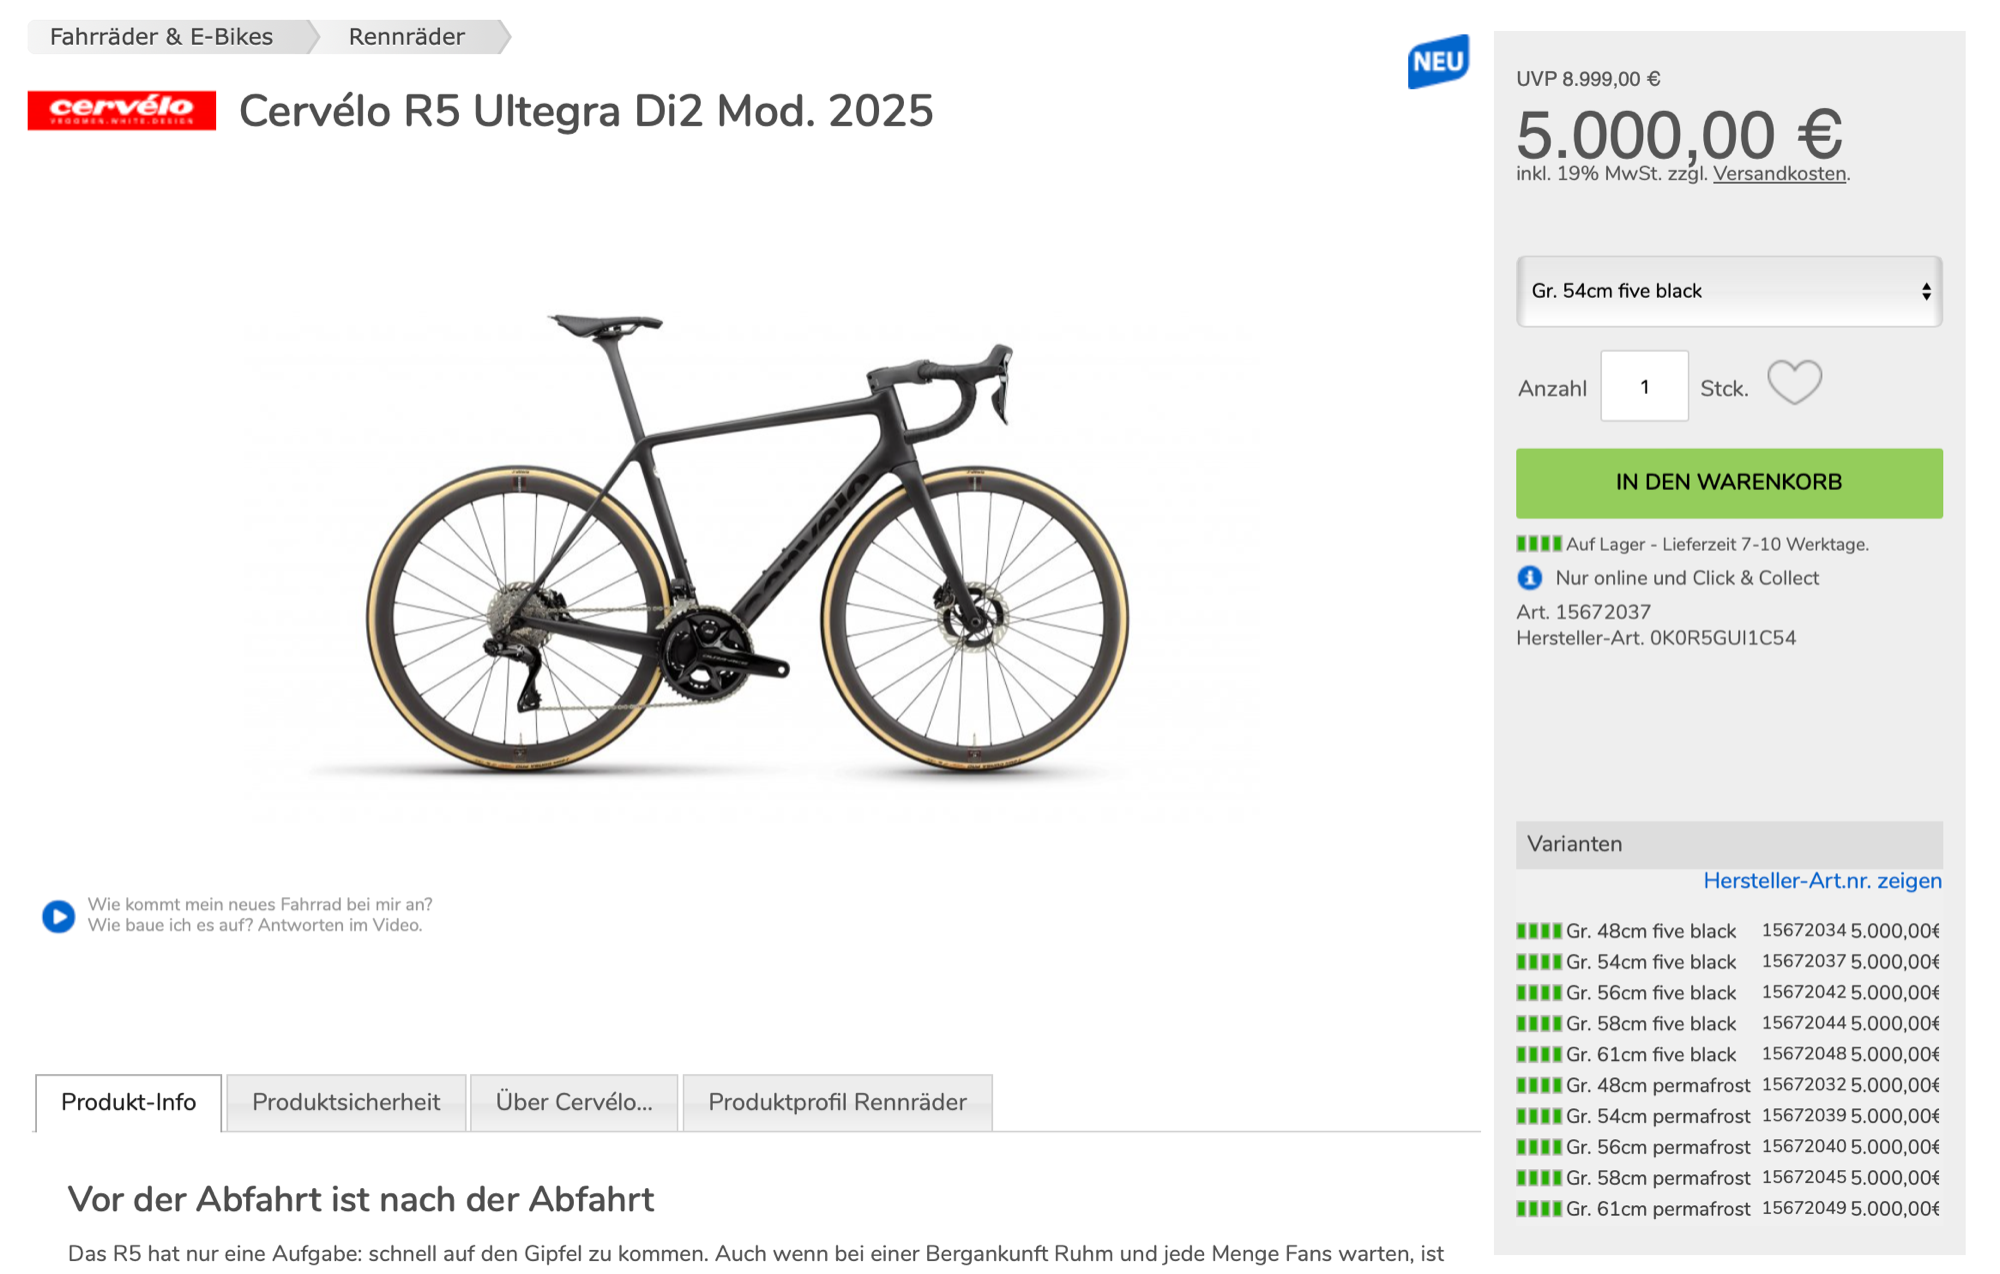The image size is (2000, 1274).
Task: Add bike with IN DEN WARENKORB
Action: [x=1728, y=483]
